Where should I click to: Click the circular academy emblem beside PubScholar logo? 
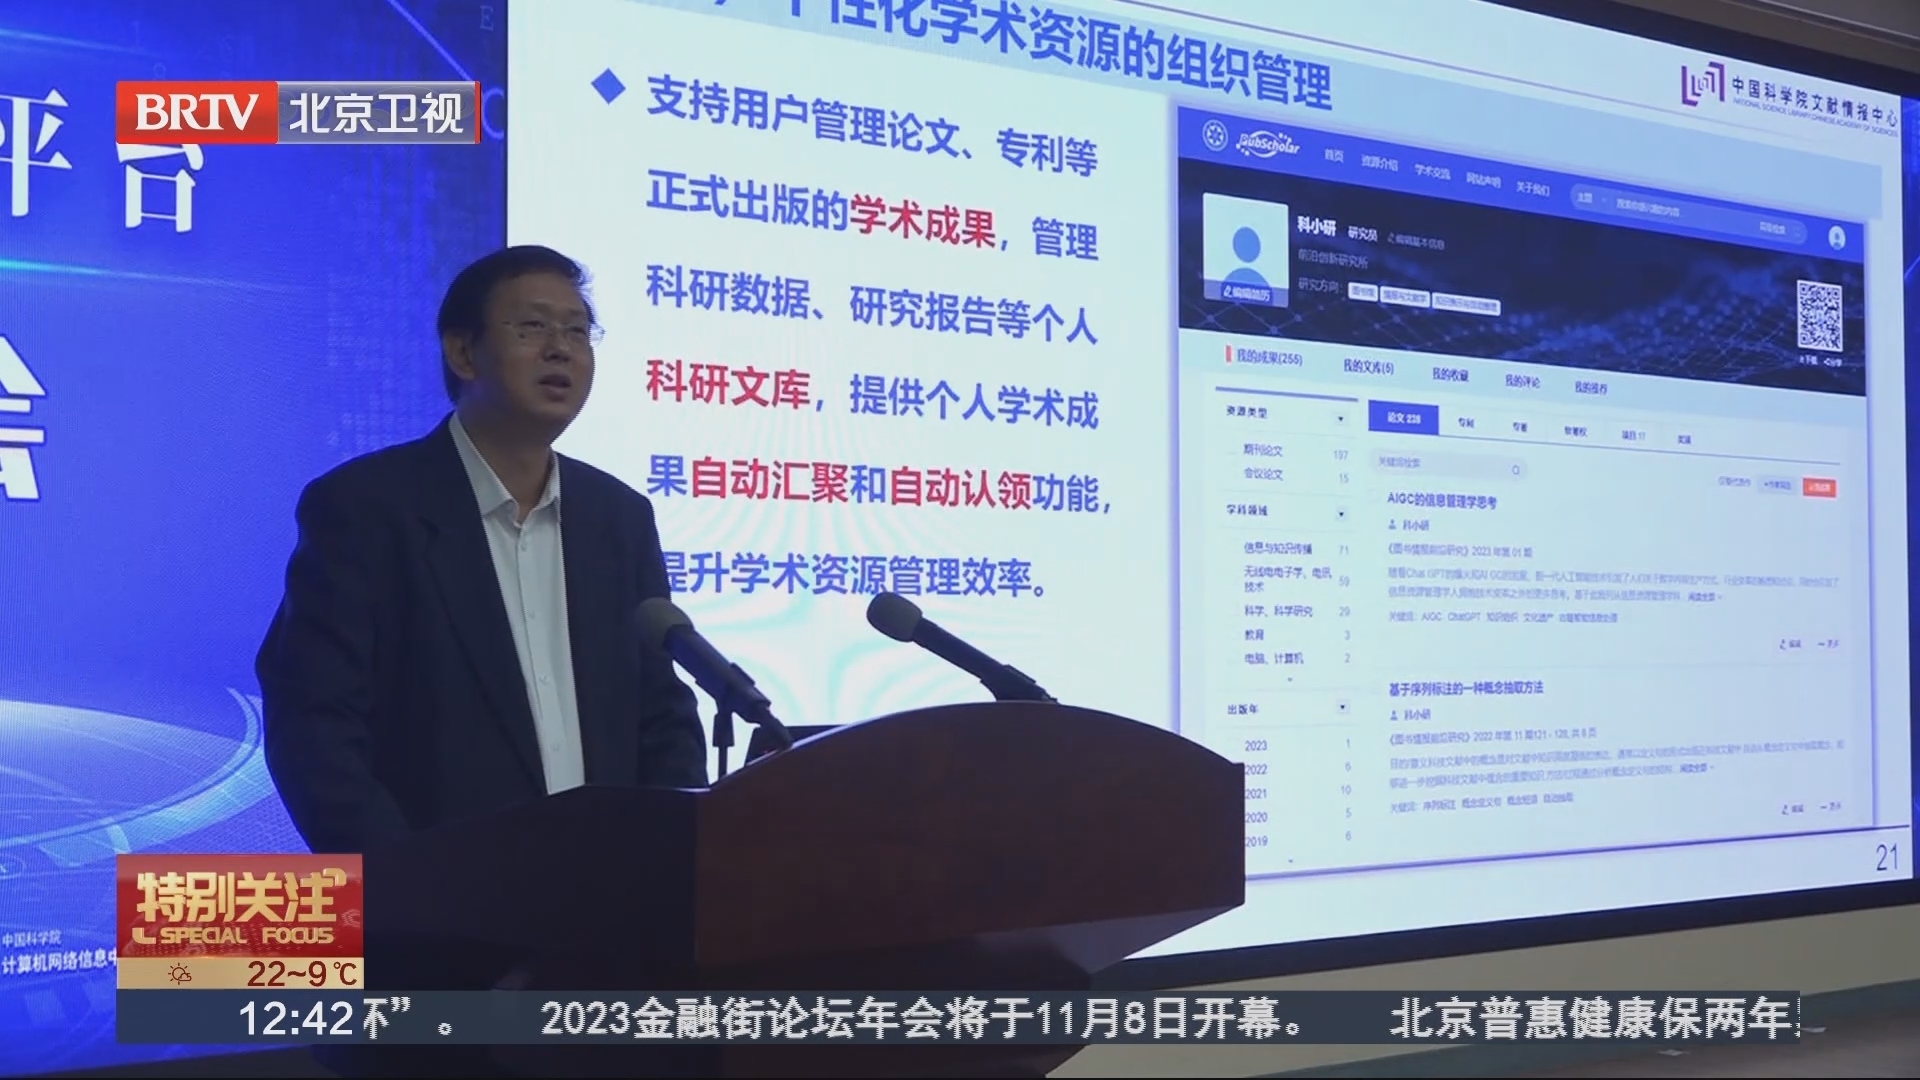click(x=1214, y=135)
